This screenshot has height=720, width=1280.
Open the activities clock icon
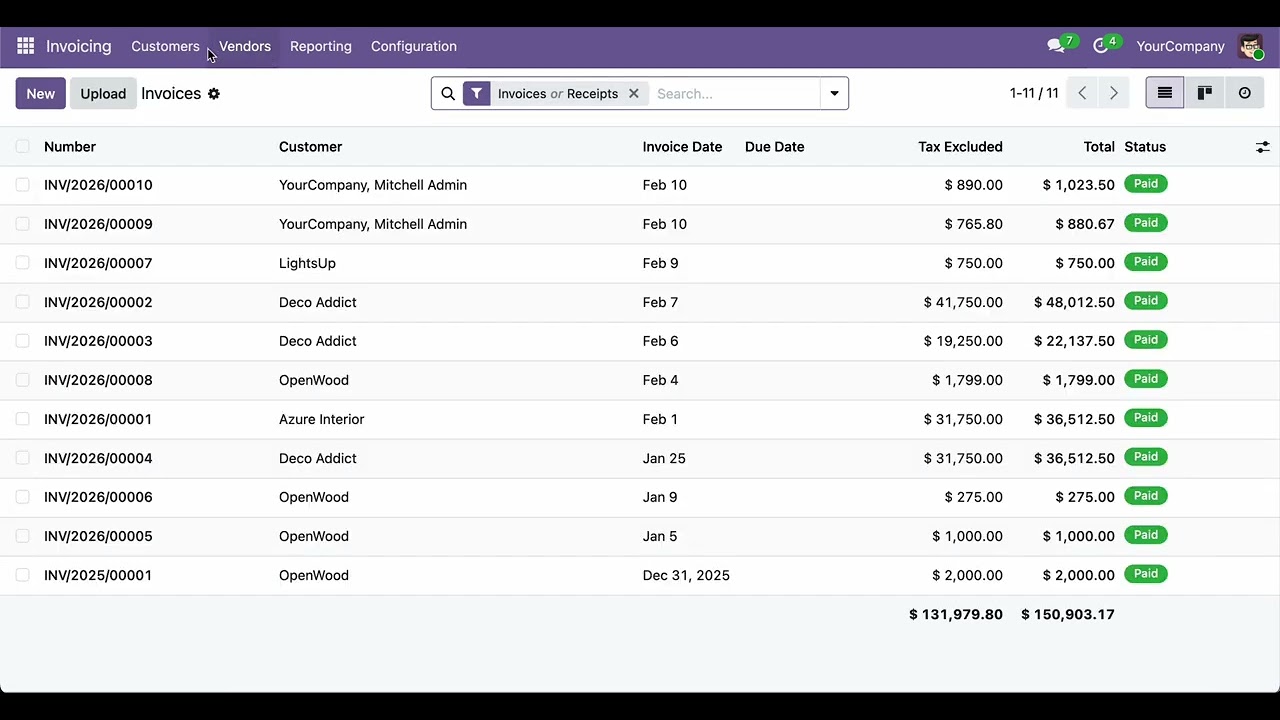point(1100,46)
